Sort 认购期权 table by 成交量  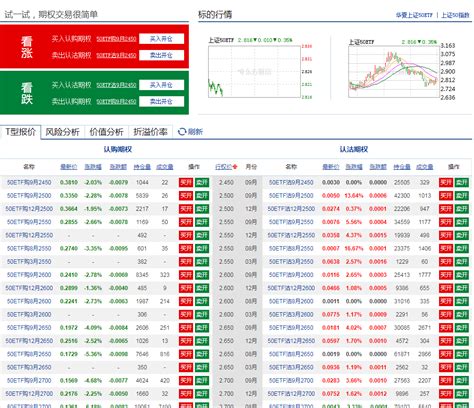point(165,167)
